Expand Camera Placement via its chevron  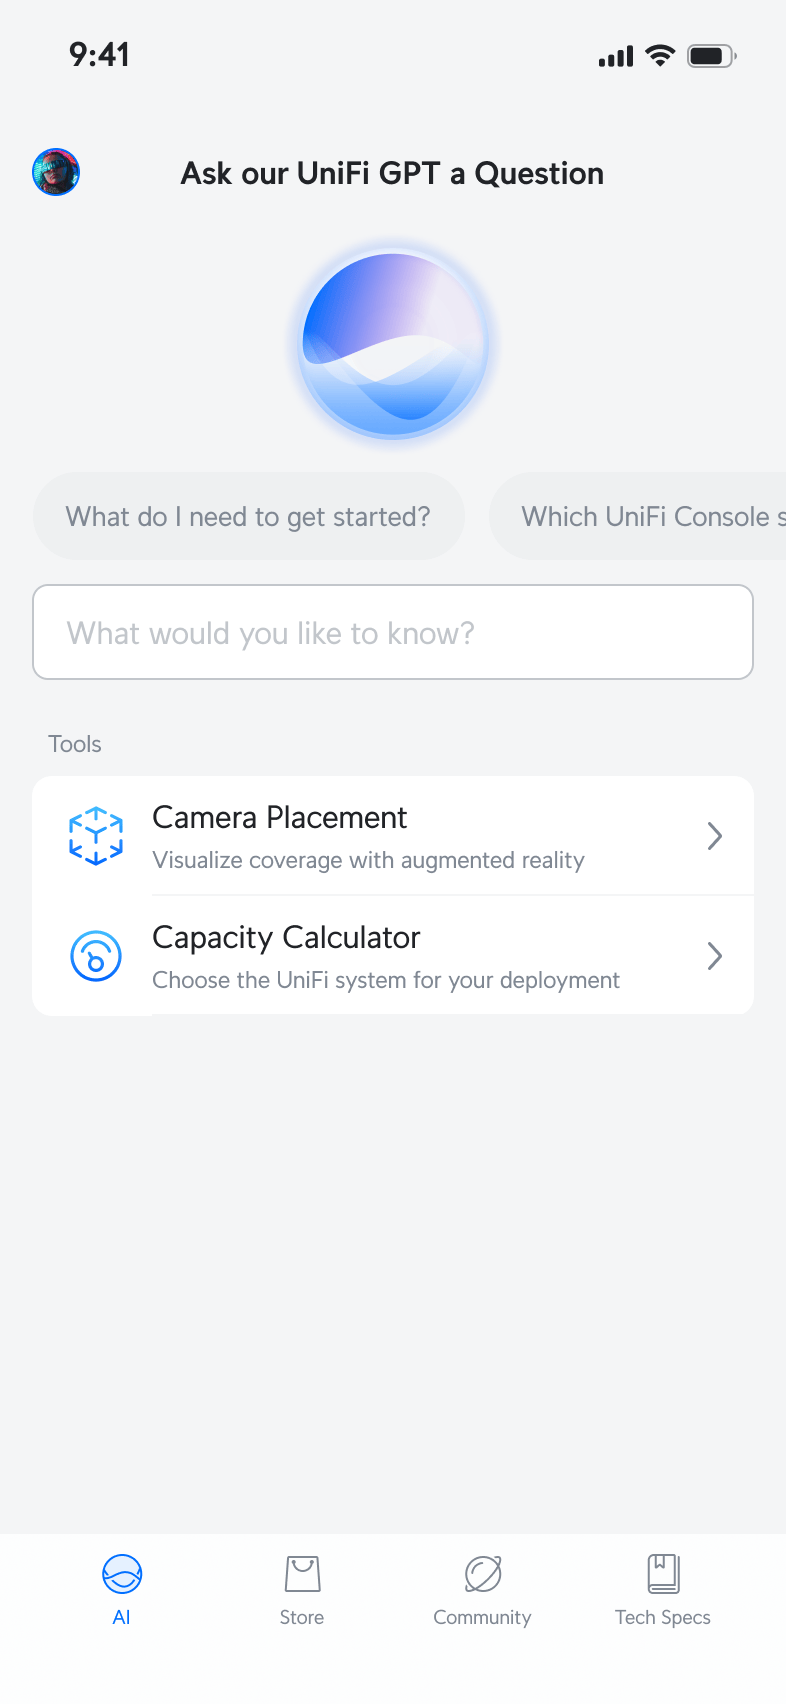714,836
